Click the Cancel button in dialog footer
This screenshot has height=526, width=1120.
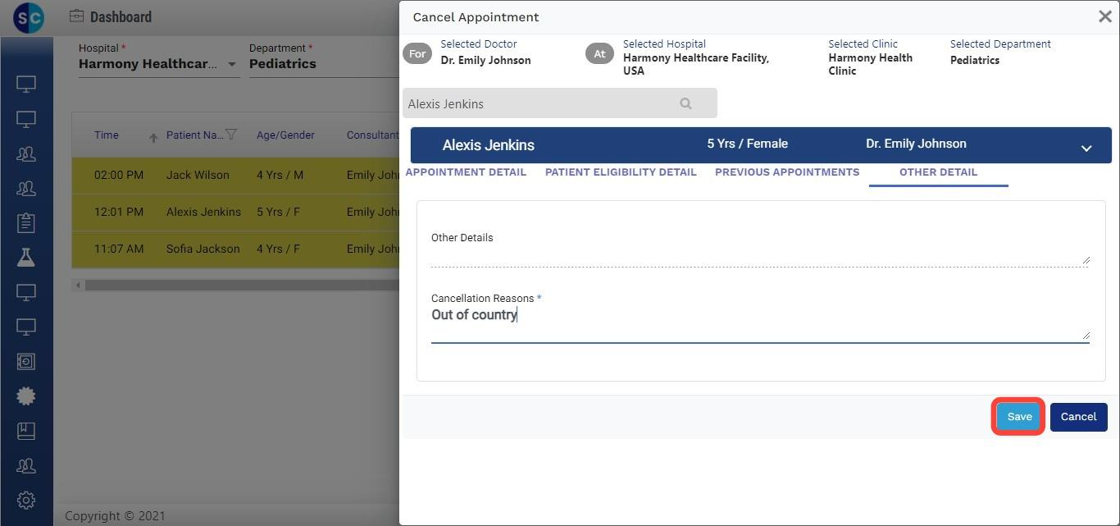(x=1079, y=417)
